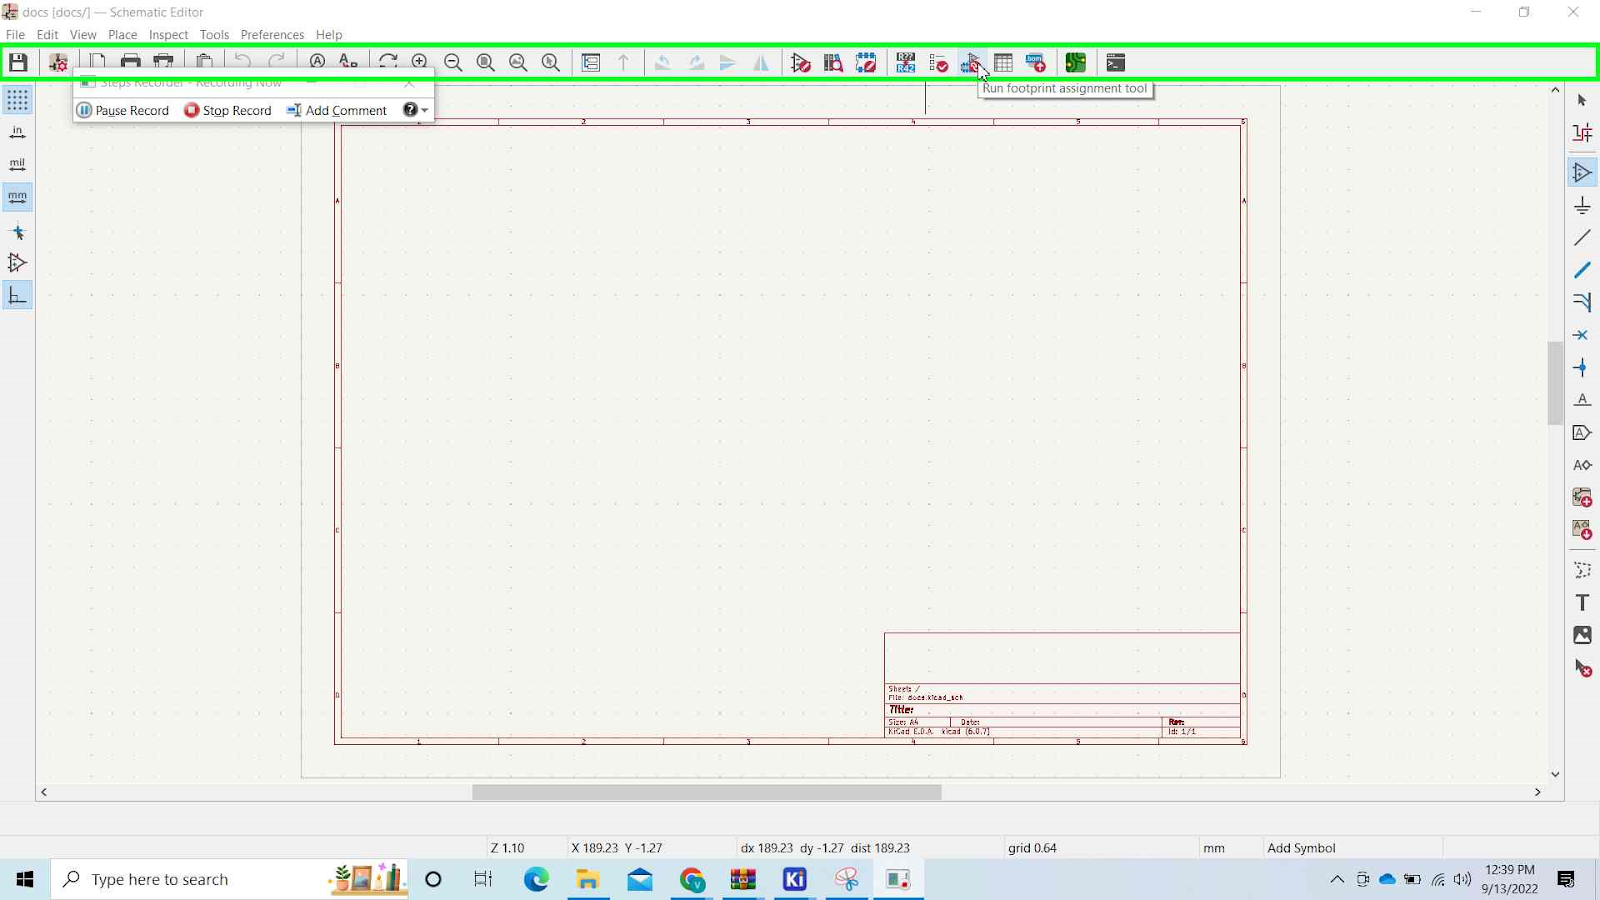Open the scripting console icon
This screenshot has height=900, width=1600.
(1116, 63)
